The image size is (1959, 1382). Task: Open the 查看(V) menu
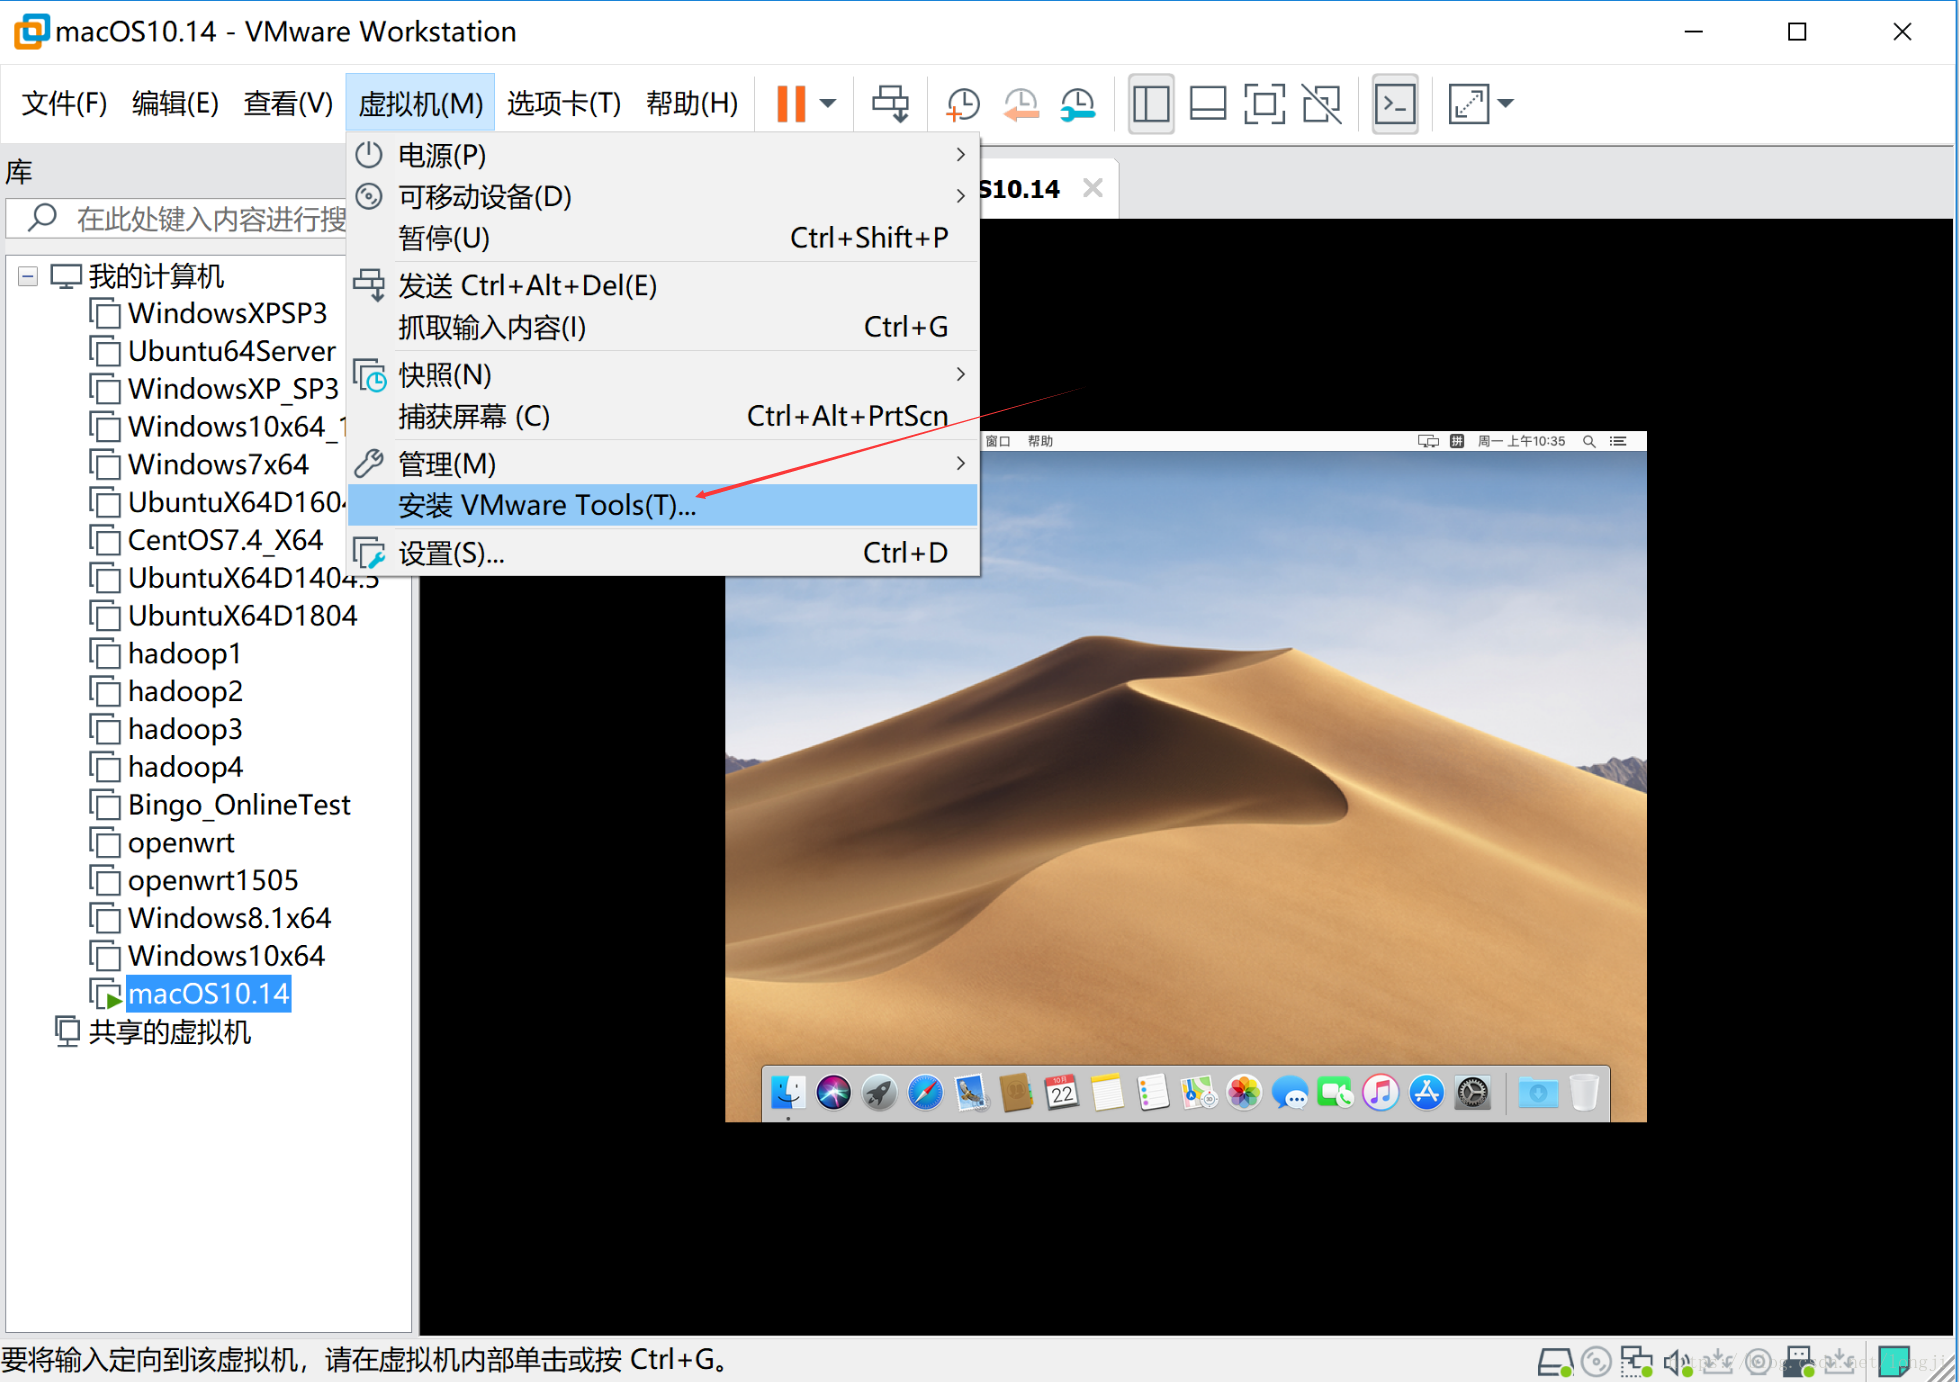(288, 103)
